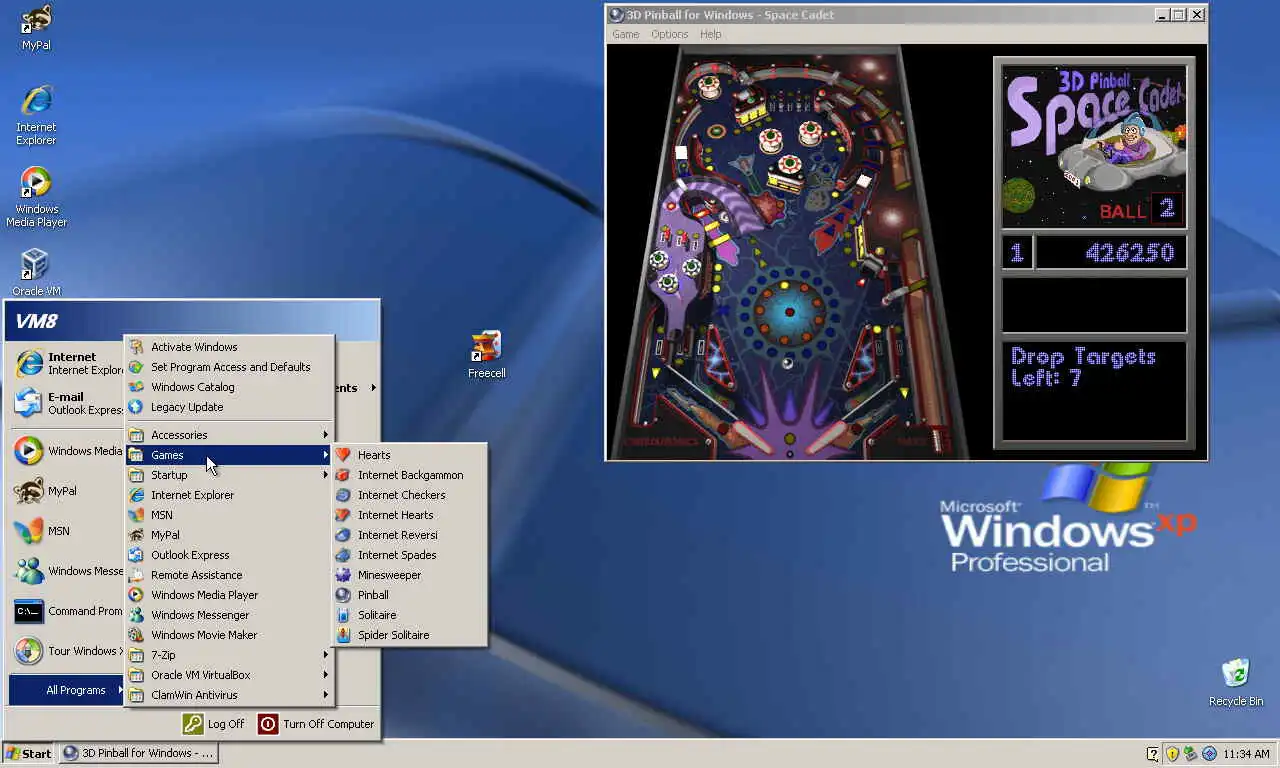Screen dimensions: 1280x768
Task: Click All Programs in Start menu
Action: [66, 690]
